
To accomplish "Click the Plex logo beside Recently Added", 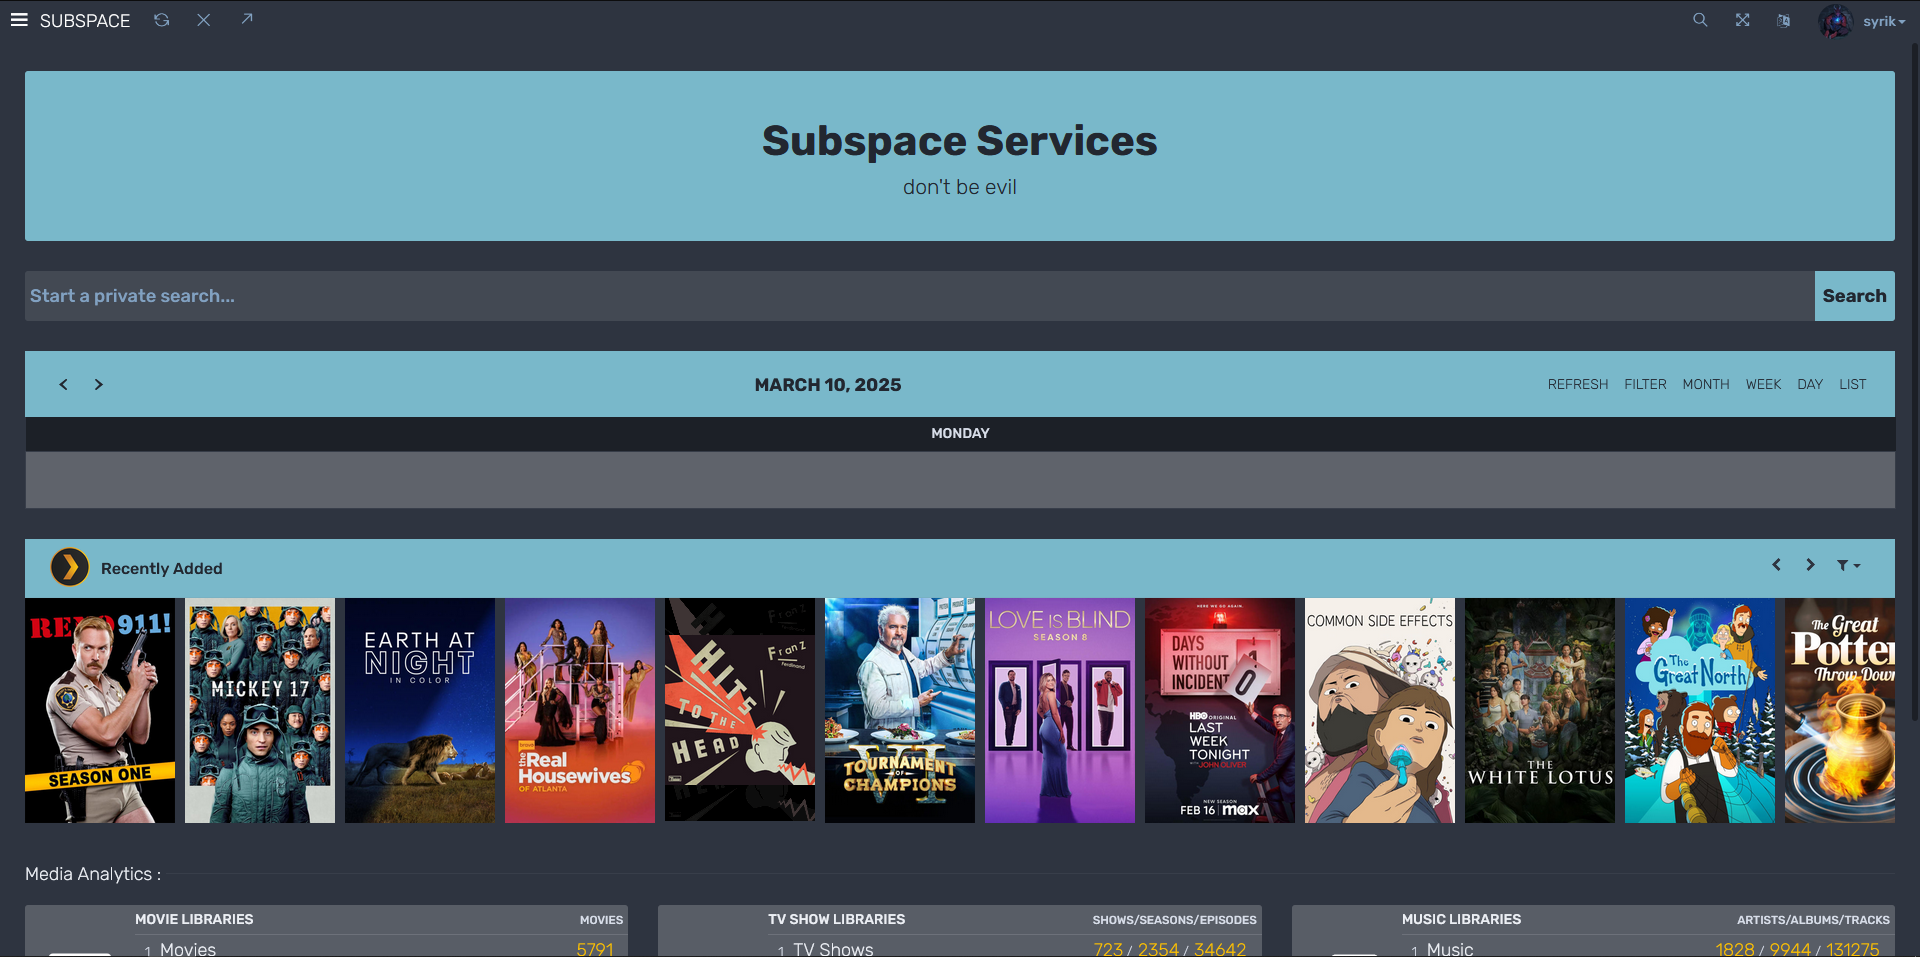I will click(70, 567).
